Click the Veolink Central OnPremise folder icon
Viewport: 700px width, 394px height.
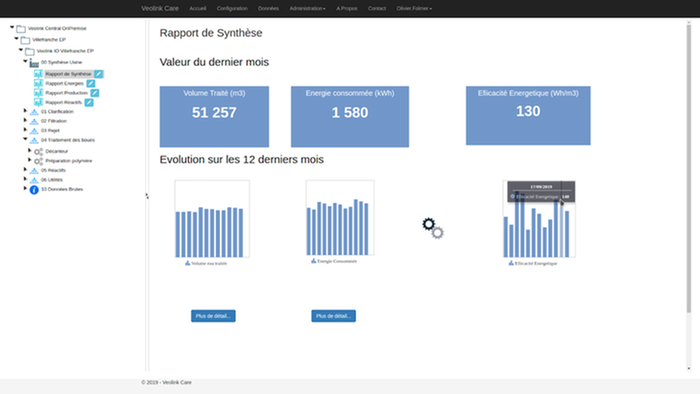(x=21, y=29)
